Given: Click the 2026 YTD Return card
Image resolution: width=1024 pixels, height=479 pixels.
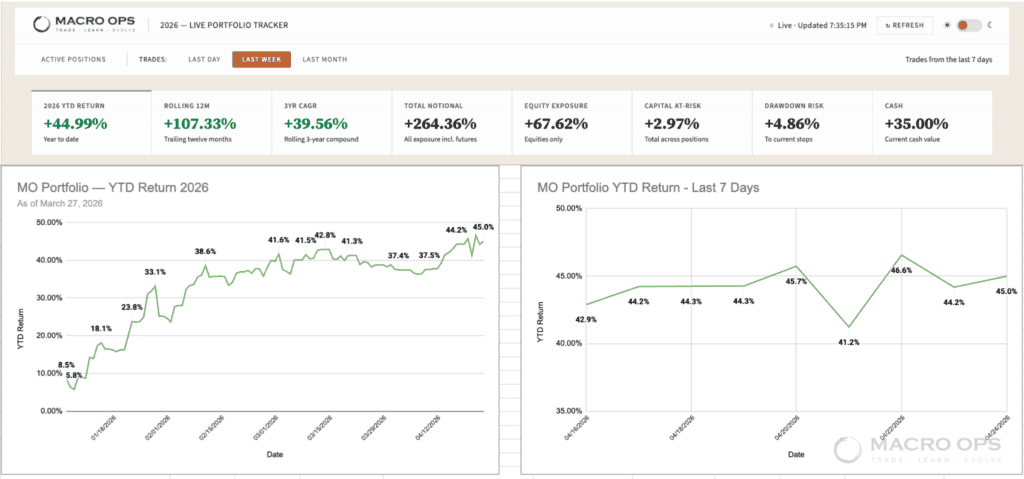Looking at the screenshot, I should coord(92,122).
